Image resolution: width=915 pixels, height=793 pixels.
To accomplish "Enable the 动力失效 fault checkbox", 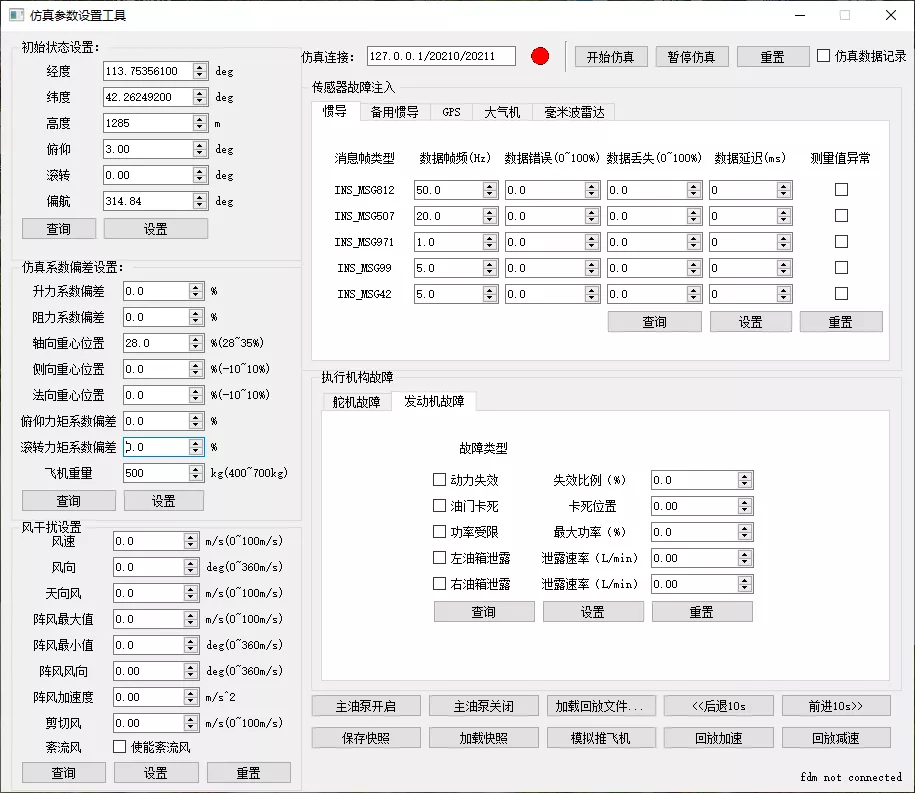I will [439, 480].
